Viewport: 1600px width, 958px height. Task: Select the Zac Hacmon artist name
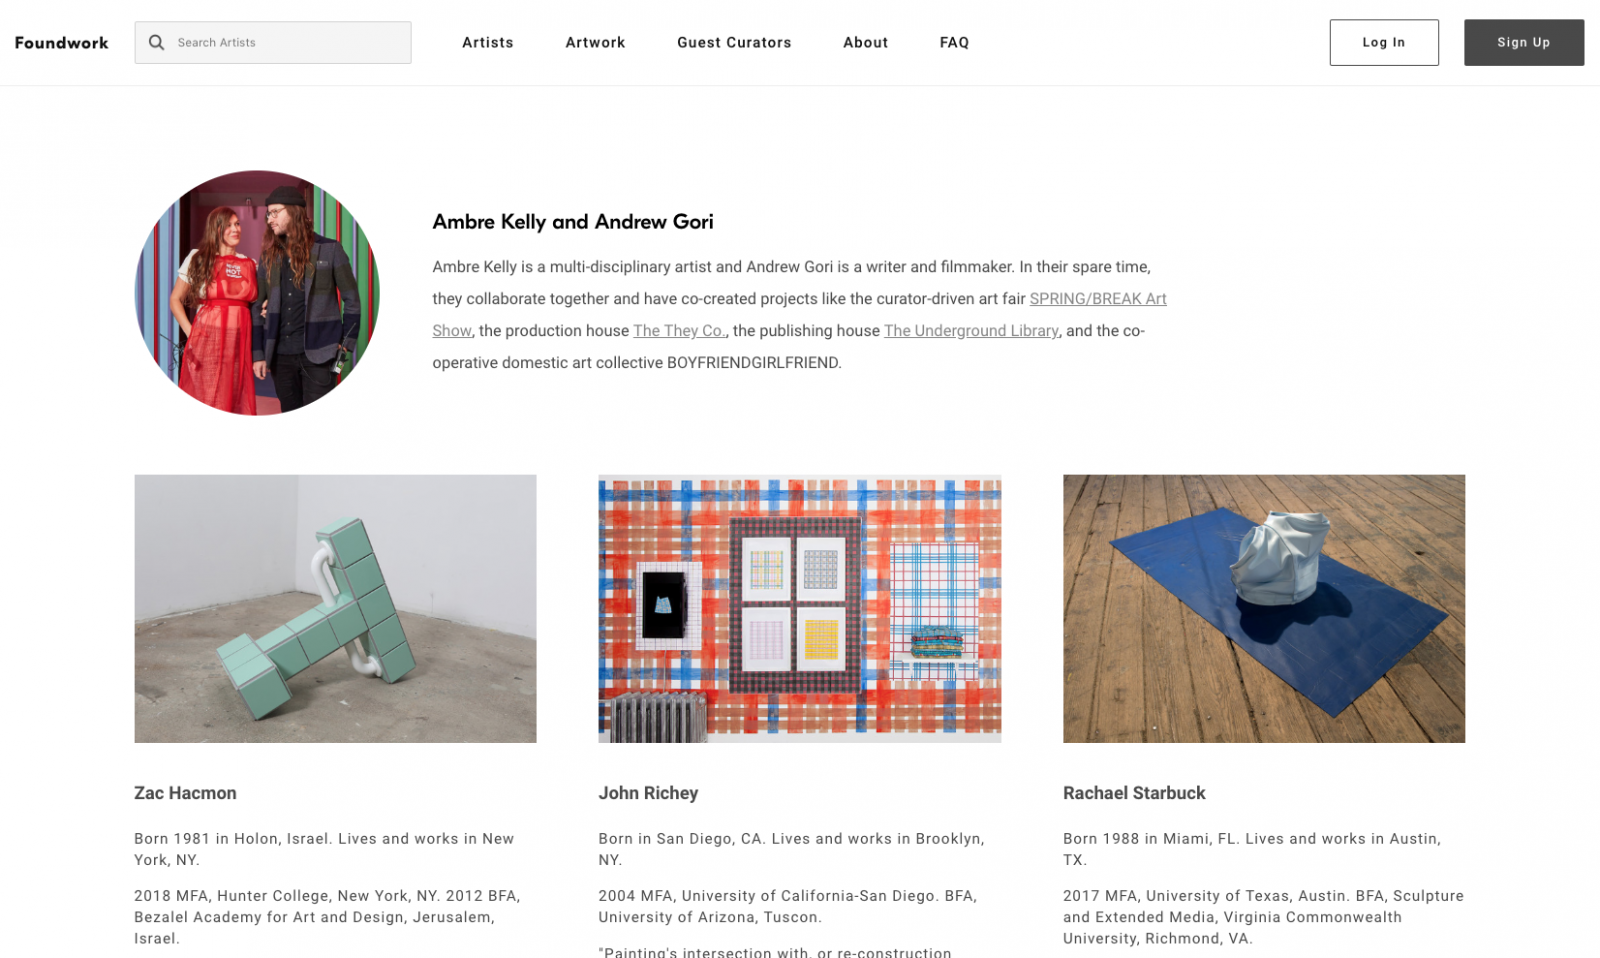pyautogui.click(x=185, y=793)
